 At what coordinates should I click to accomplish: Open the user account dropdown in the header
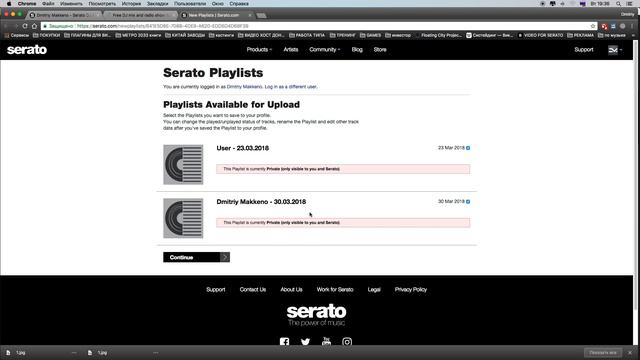[x=615, y=50]
